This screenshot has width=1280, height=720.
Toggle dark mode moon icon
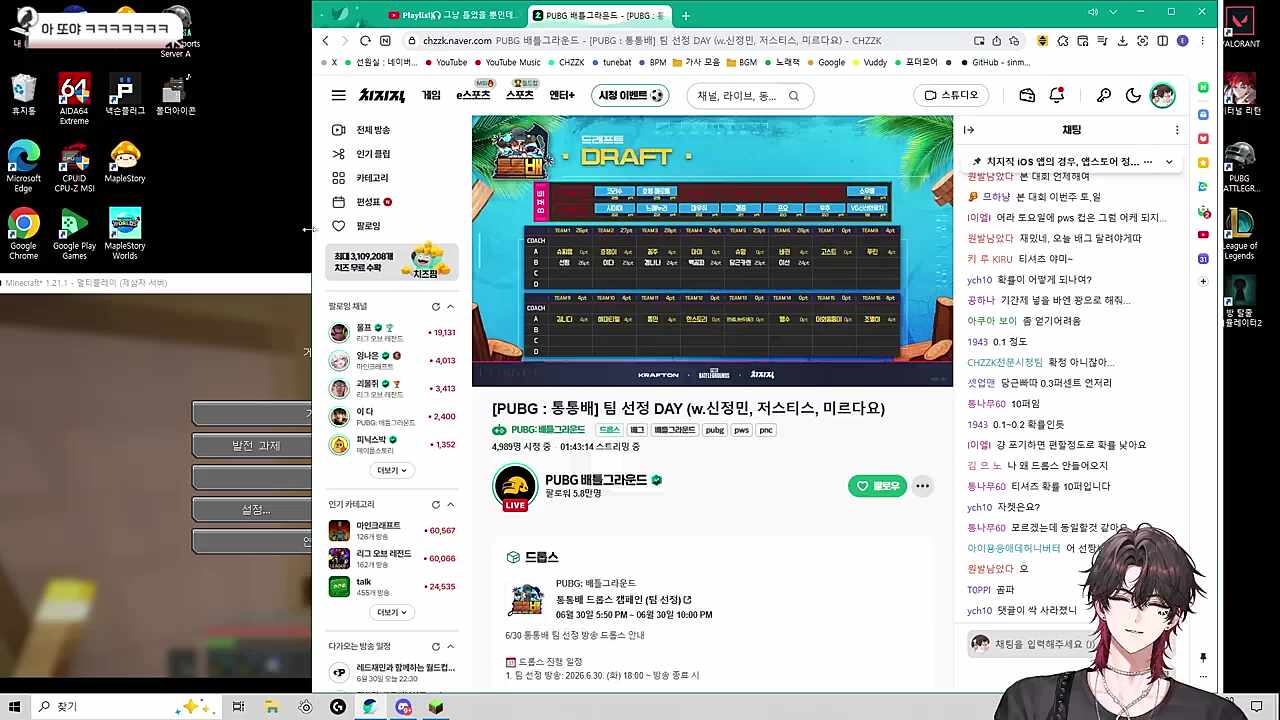(1133, 96)
